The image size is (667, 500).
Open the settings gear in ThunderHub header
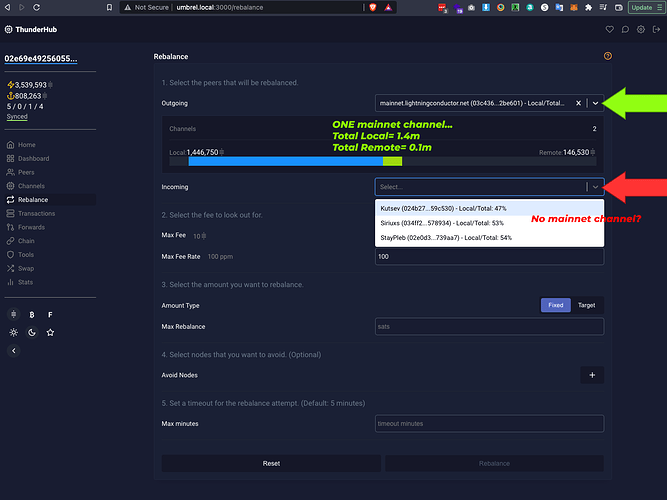tap(641, 29)
